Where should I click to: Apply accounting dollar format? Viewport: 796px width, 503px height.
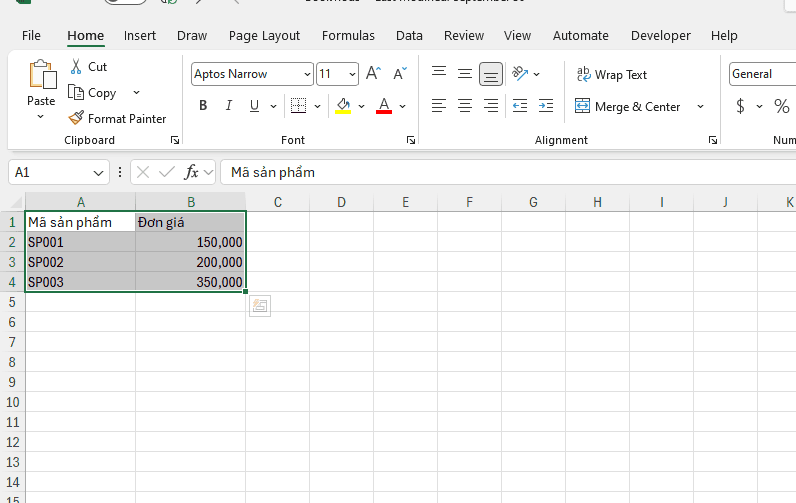click(741, 106)
